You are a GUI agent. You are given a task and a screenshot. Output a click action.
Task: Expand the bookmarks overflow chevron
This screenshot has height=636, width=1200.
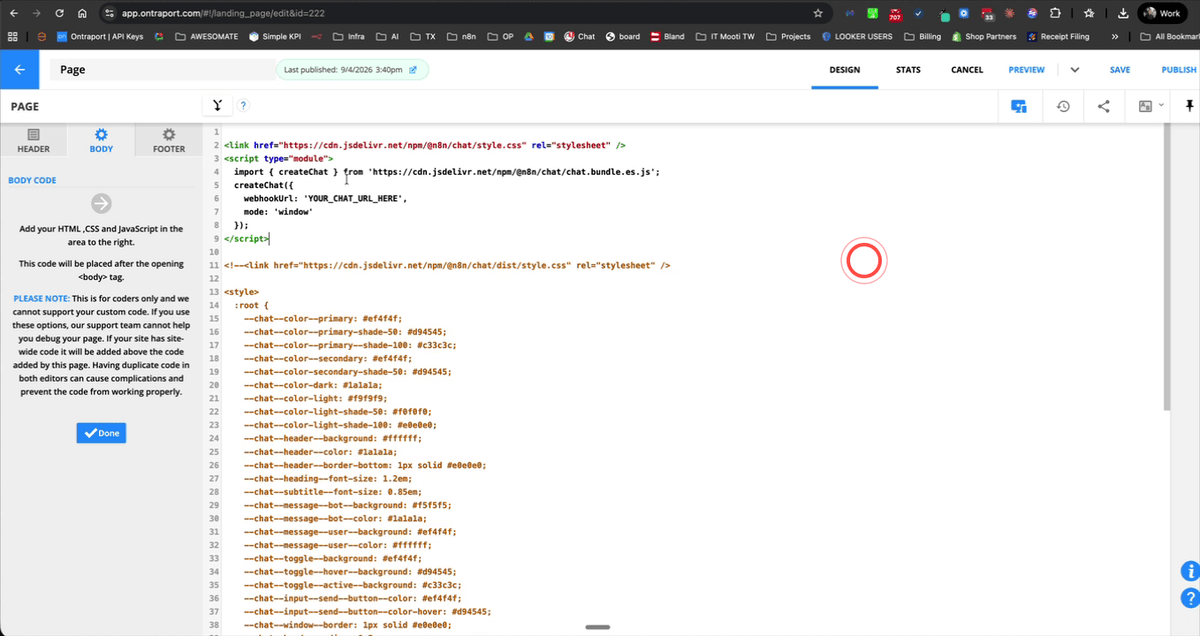1114,36
